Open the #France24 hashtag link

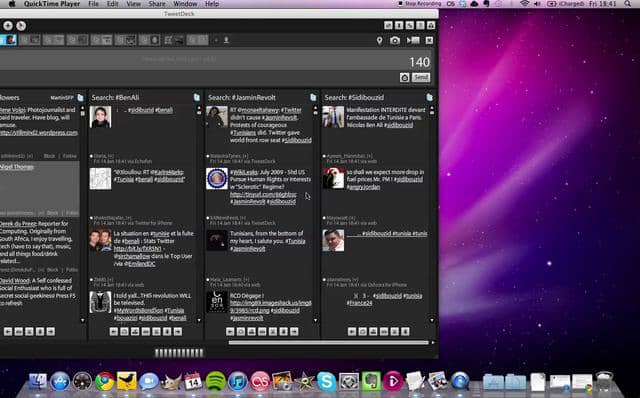pyautogui.click(x=359, y=303)
